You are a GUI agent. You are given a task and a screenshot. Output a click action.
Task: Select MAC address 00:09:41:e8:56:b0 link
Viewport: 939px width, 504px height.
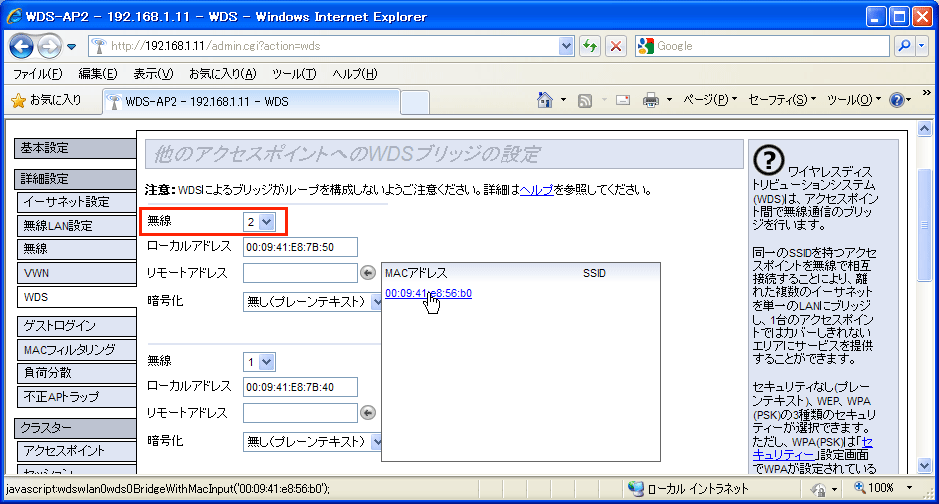click(428, 293)
